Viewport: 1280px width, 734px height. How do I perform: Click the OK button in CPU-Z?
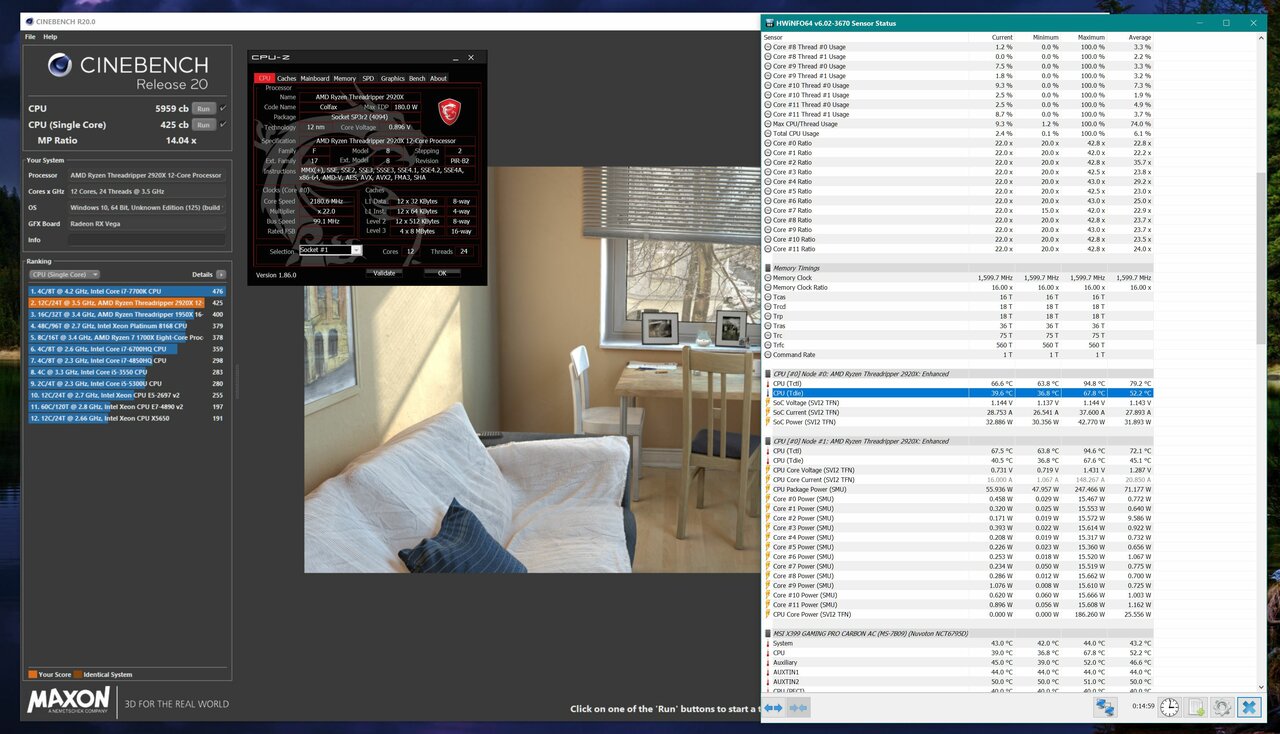[x=442, y=273]
